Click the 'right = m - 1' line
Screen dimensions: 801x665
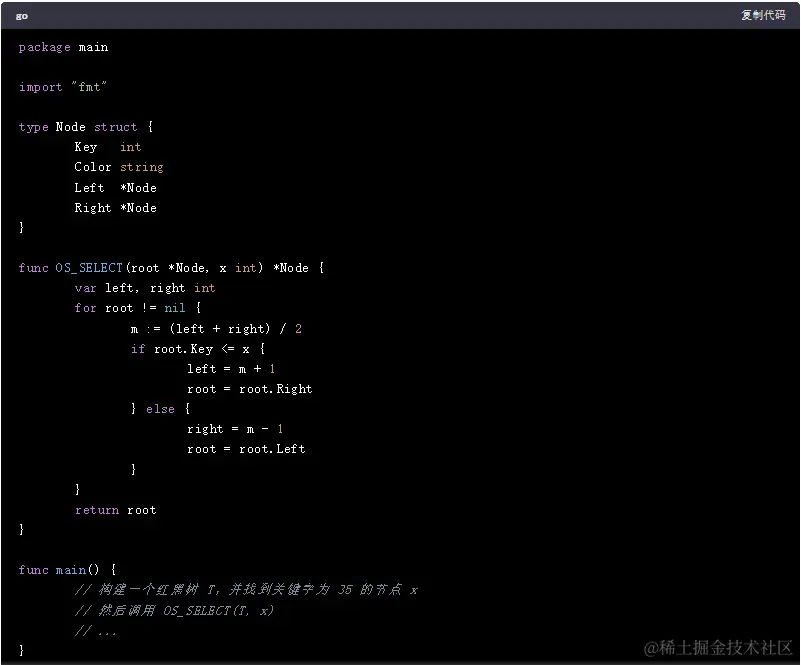tap(235, 429)
